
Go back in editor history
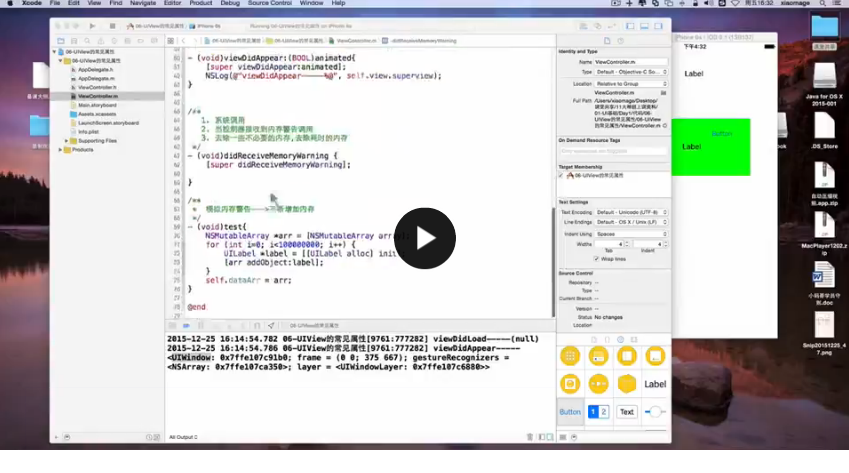[184, 41]
